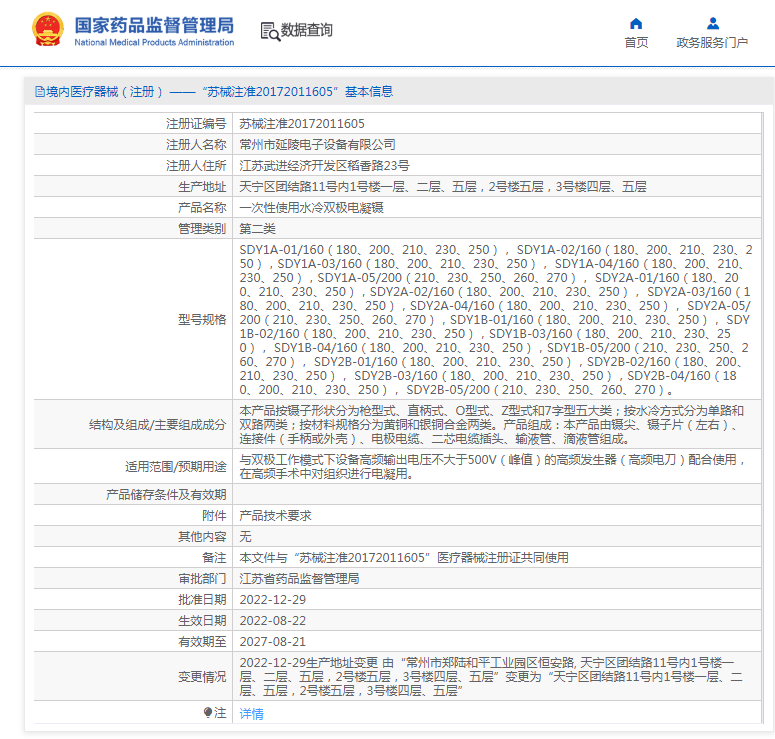Click the 首页 home icon
The image size is (775, 739).
coord(636,24)
